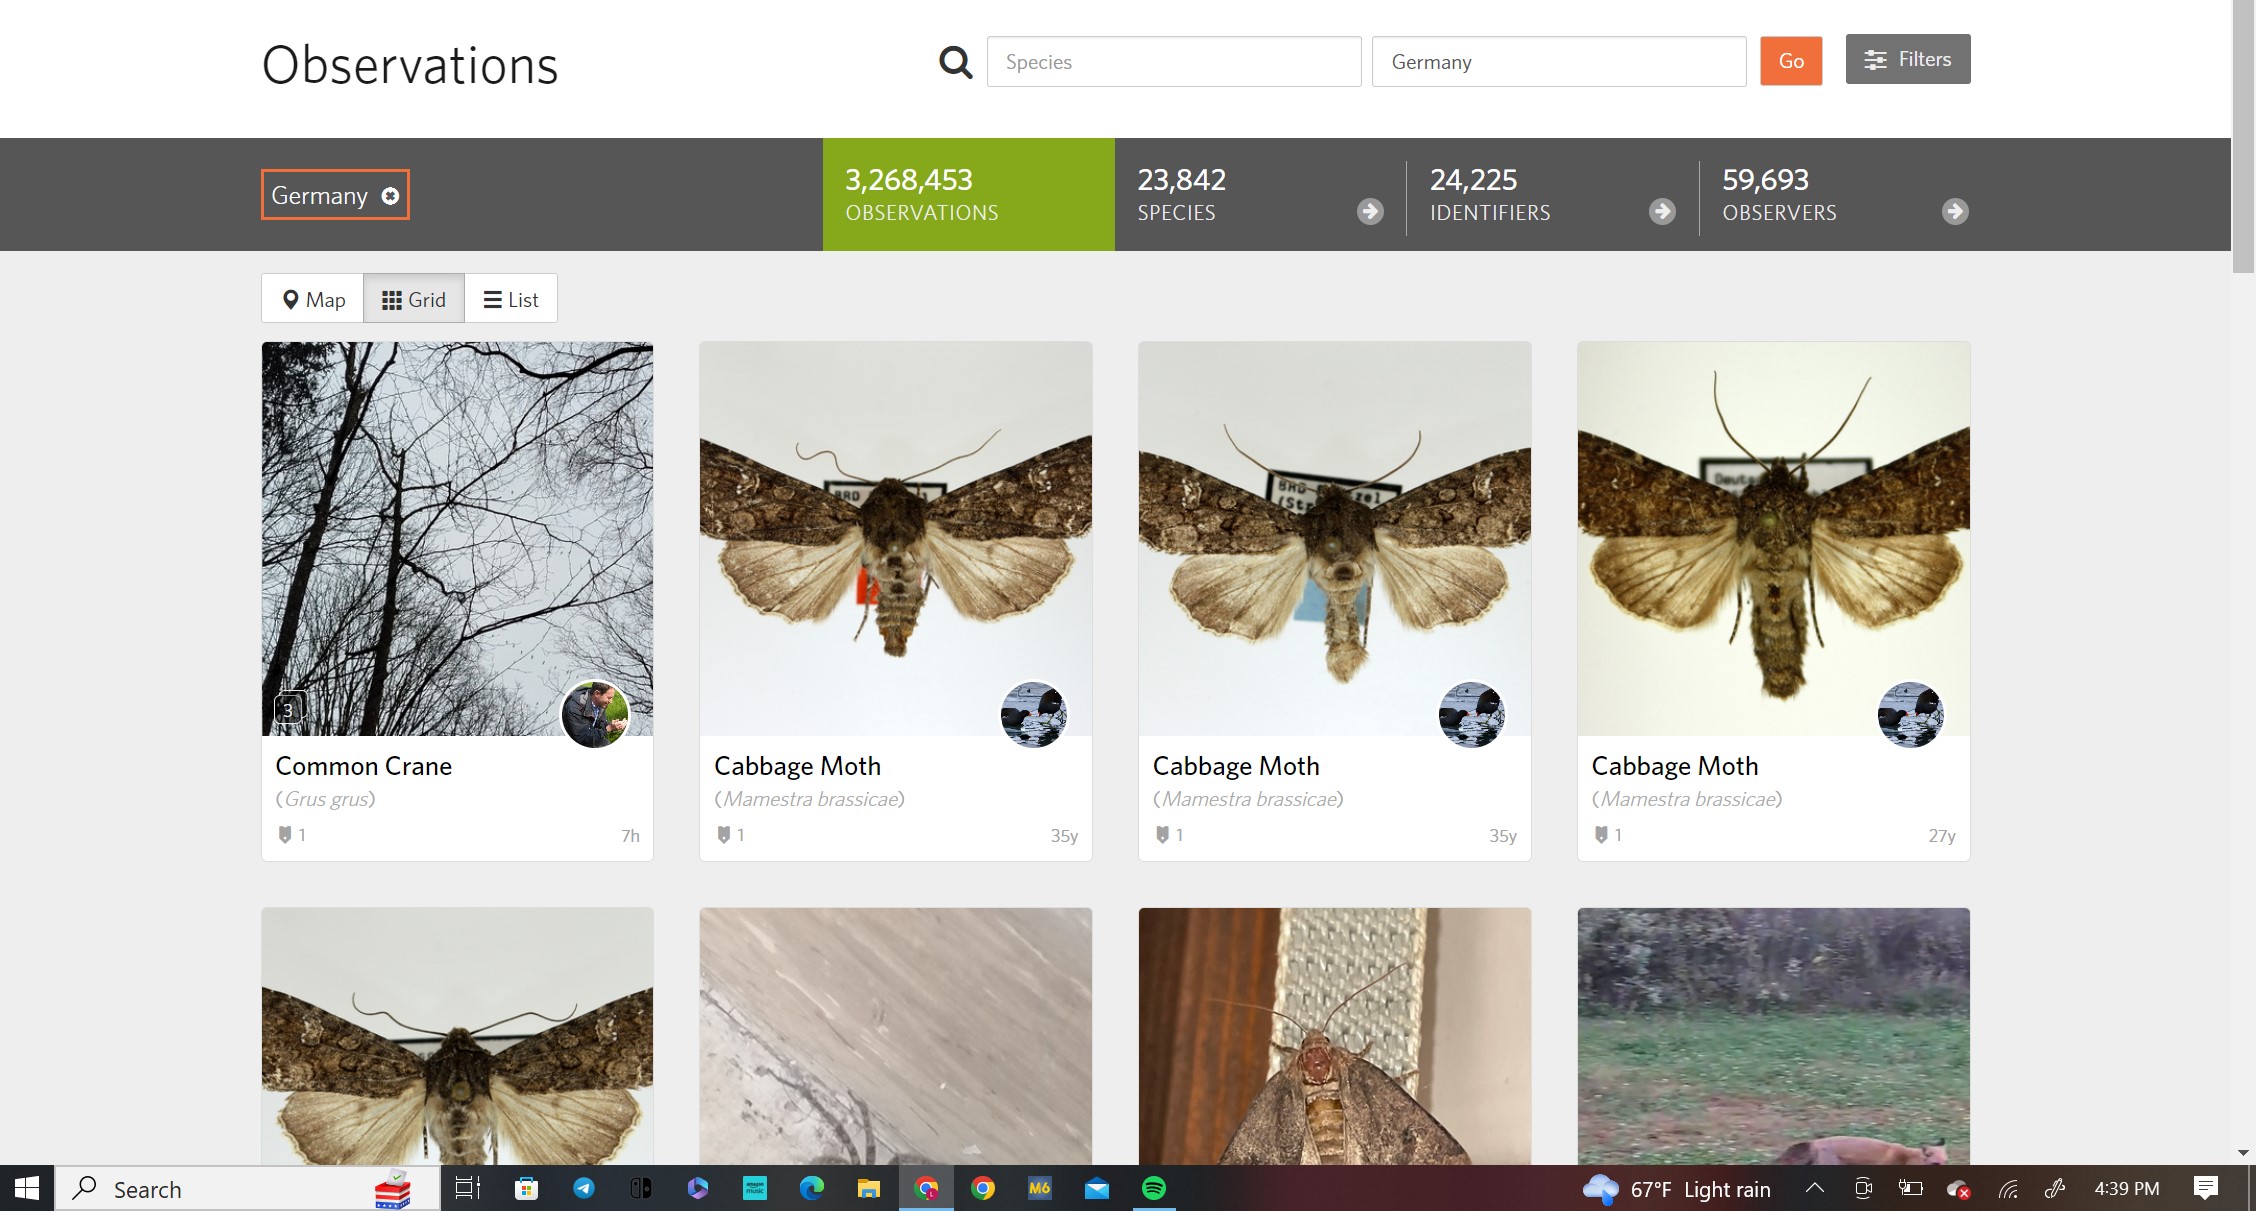Open Observers stats arrow

1955,211
